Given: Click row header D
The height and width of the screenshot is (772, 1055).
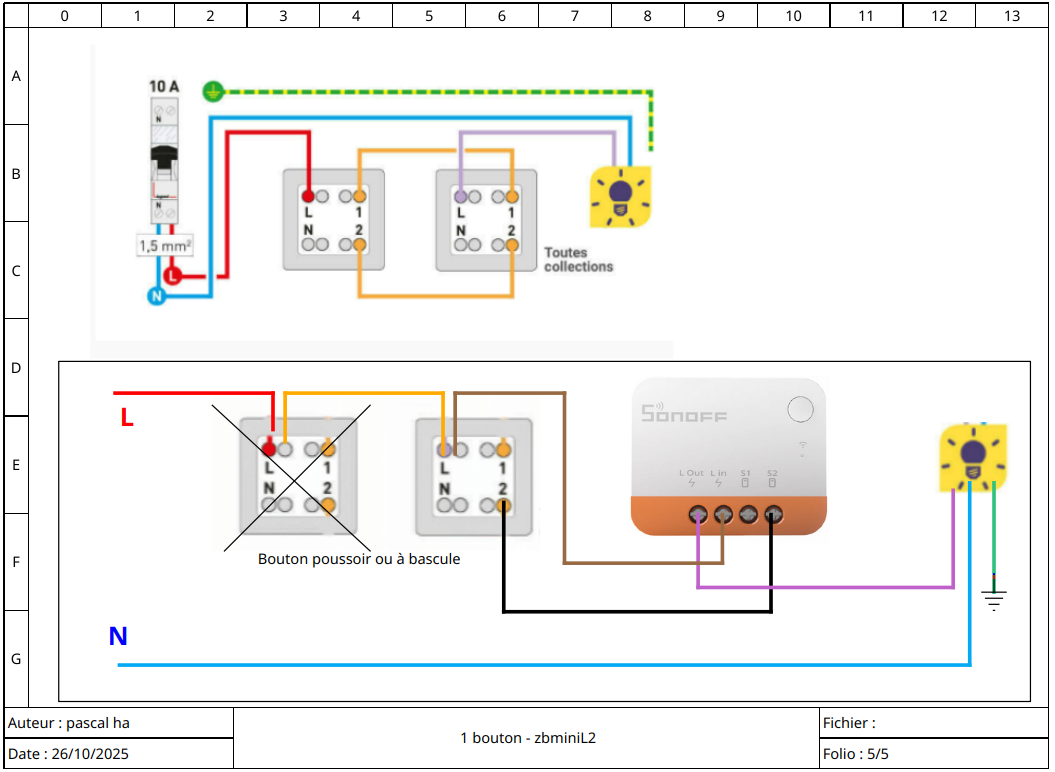Looking at the screenshot, I should [x=16, y=367].
